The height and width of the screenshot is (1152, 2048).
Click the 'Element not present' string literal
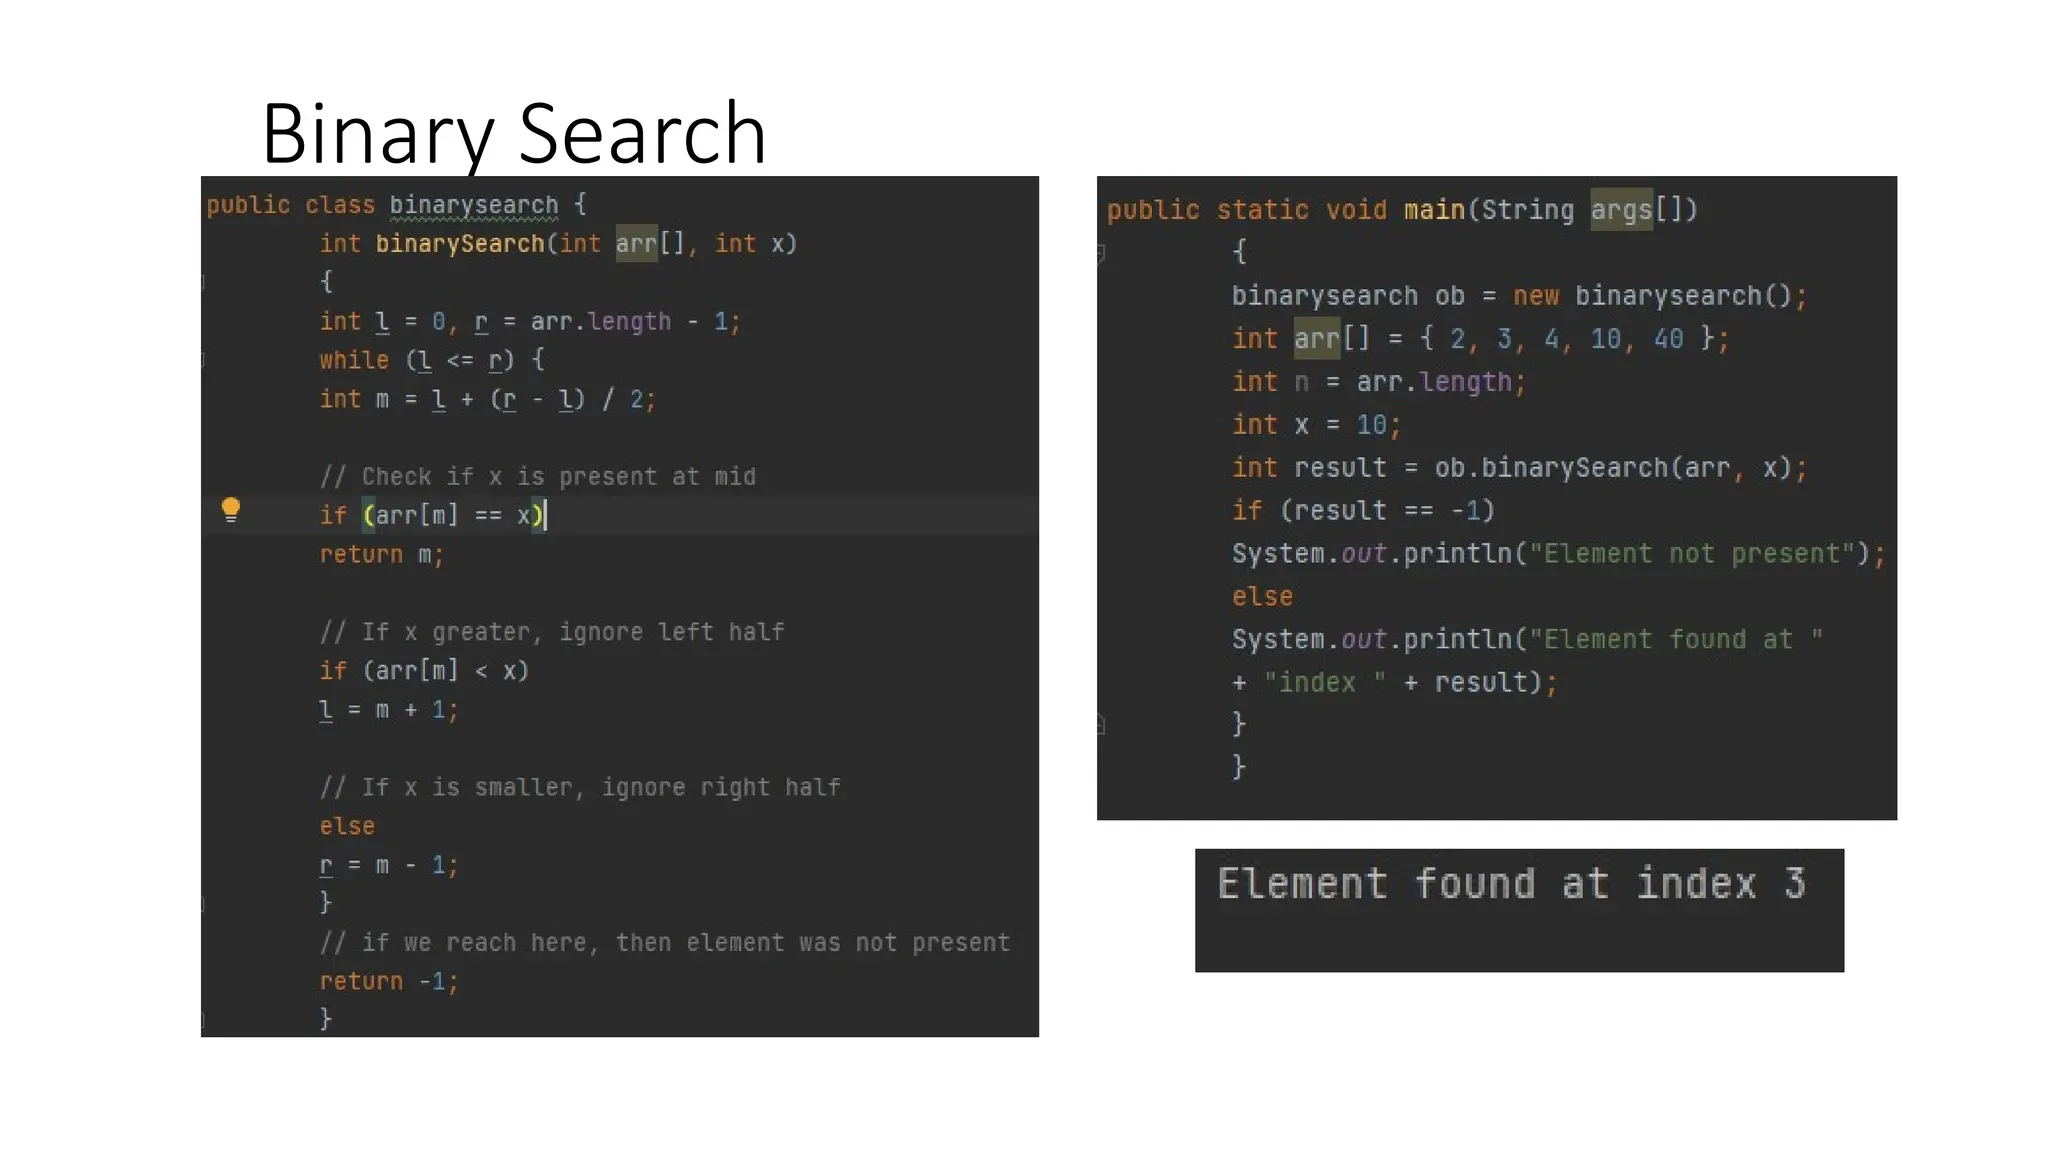point(1692,554)
